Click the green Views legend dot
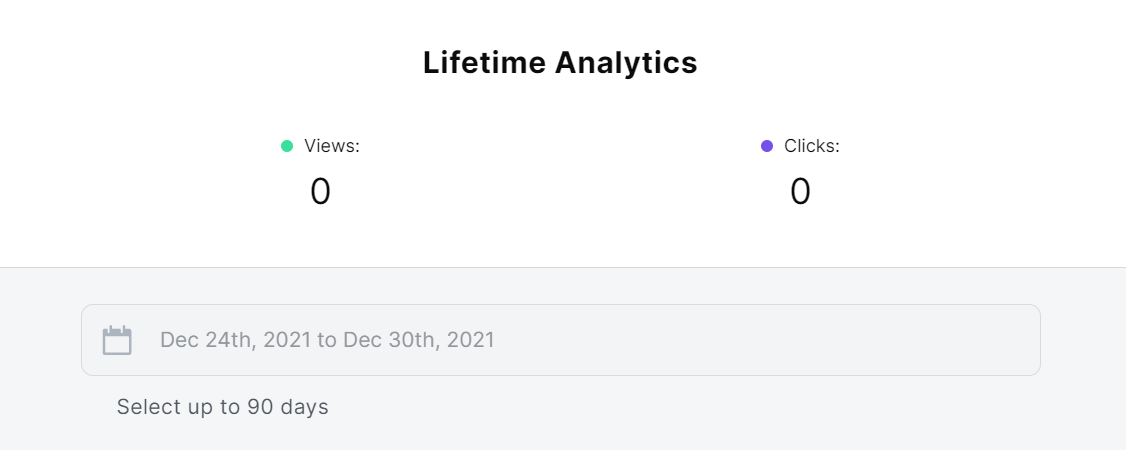The image size is (1126, 450). (287, 146)
